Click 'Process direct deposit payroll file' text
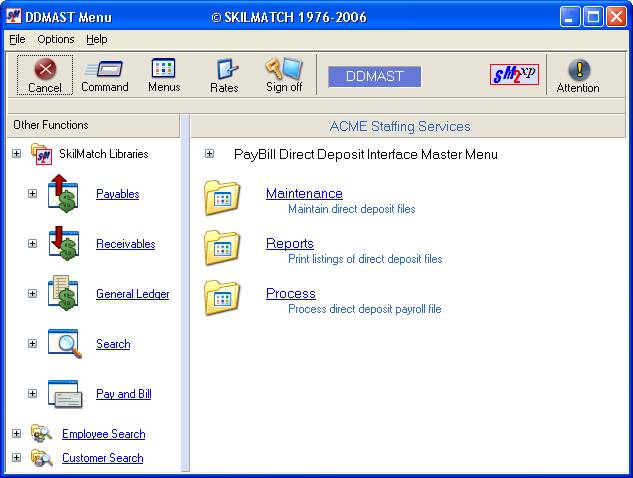Image resolution: width=633 pixels, height=478 pixels. click(365, 309)
